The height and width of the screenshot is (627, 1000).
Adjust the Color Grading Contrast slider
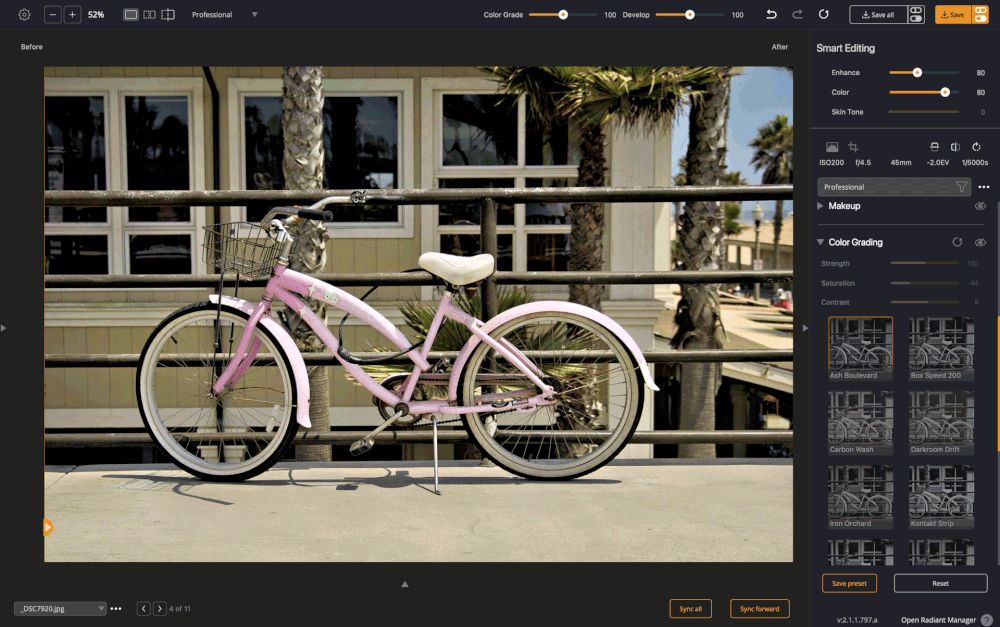pyautogui.click(x=925, y=302)
